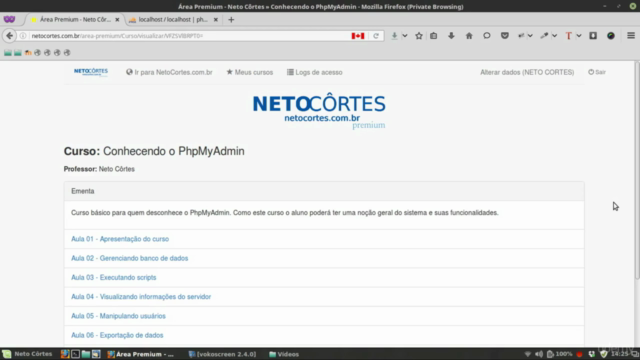Click the battery 100% tray indicator
Viewport: 640px width, 360px height.
[x=560, y=354]
